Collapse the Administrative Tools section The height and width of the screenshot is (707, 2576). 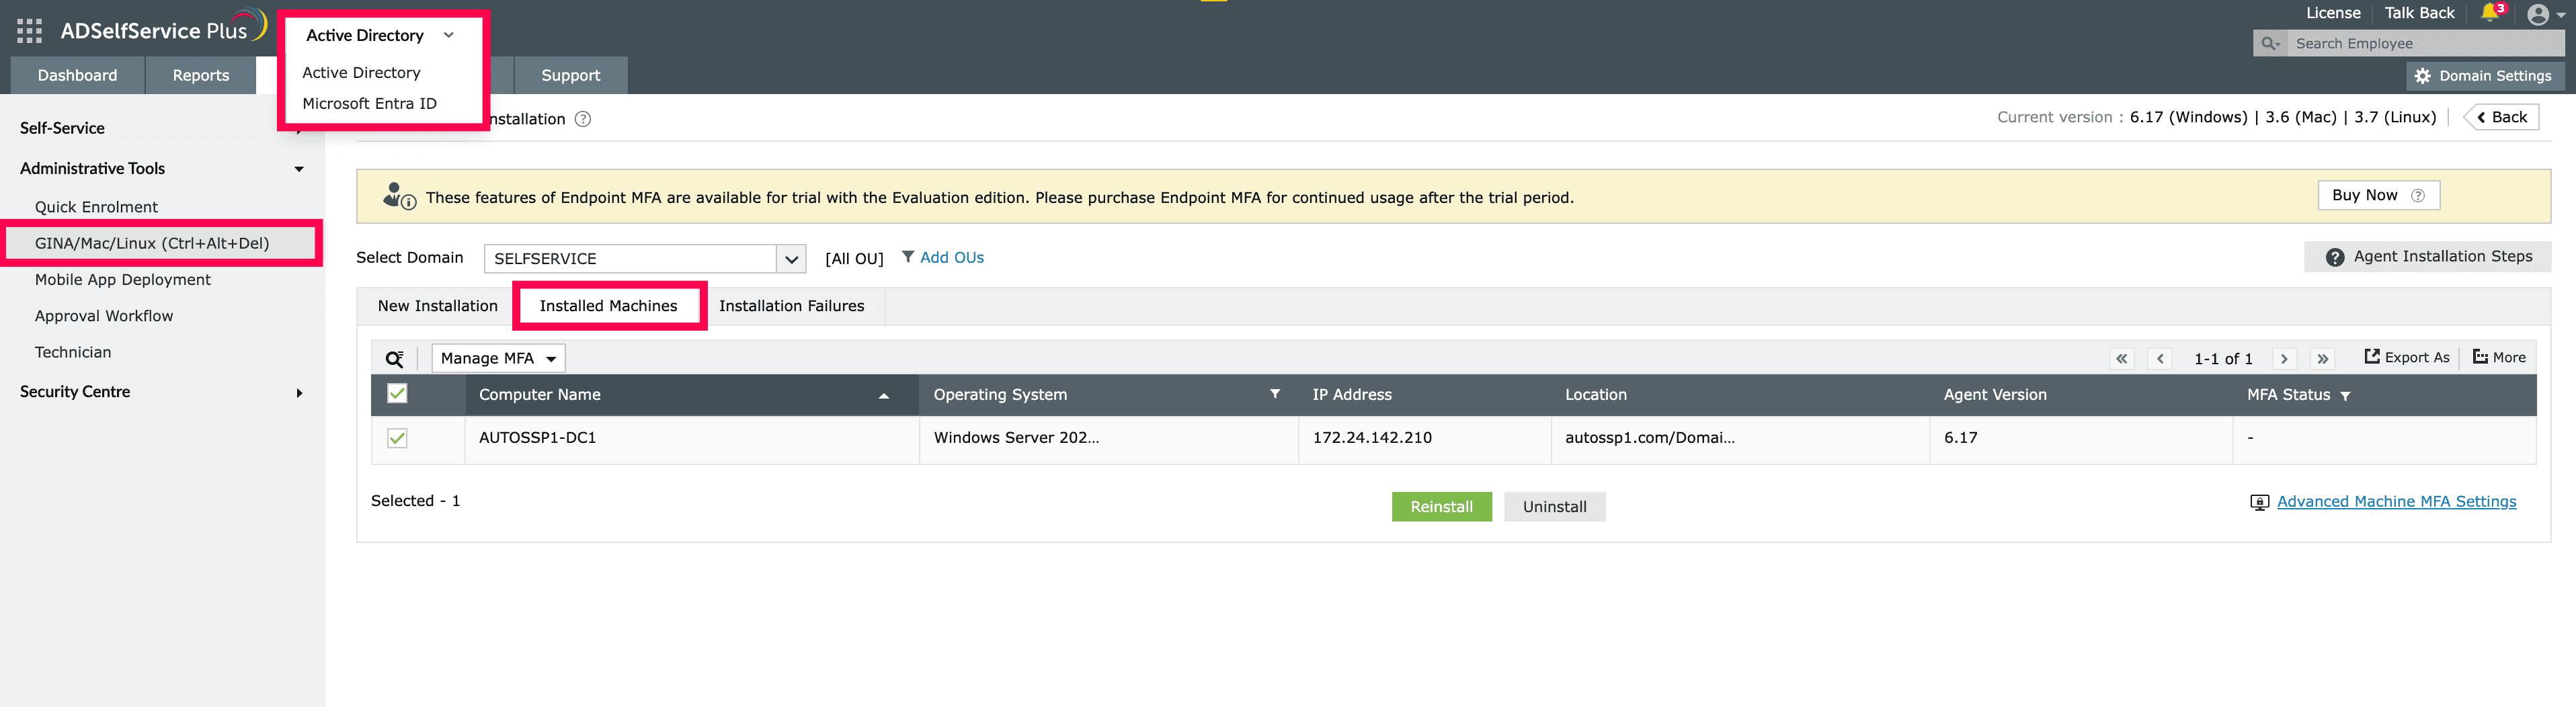point(162,168)
